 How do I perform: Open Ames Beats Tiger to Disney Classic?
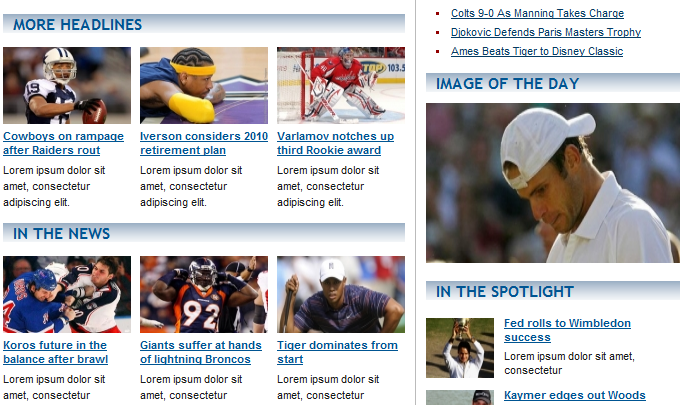pyautogui.click(x=537, y=51)
